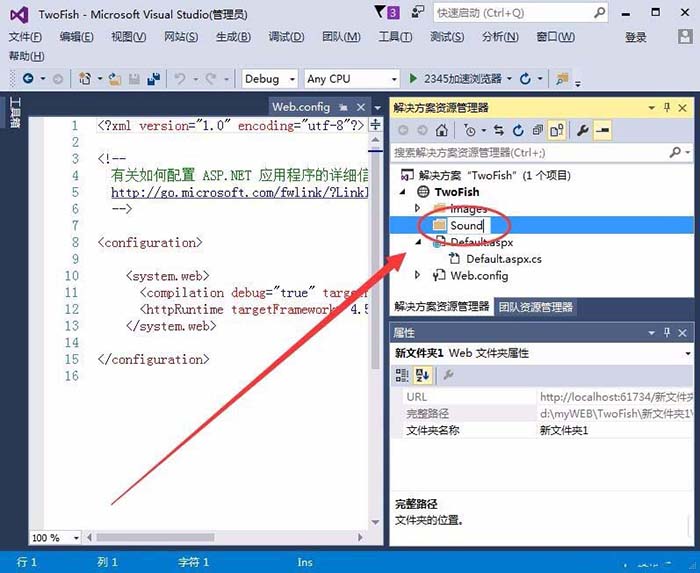Image resolution: width=700 pixels, height=573 pixels.
Task: Click the feedback icon in title bar
Action: (x=417, y=12)
